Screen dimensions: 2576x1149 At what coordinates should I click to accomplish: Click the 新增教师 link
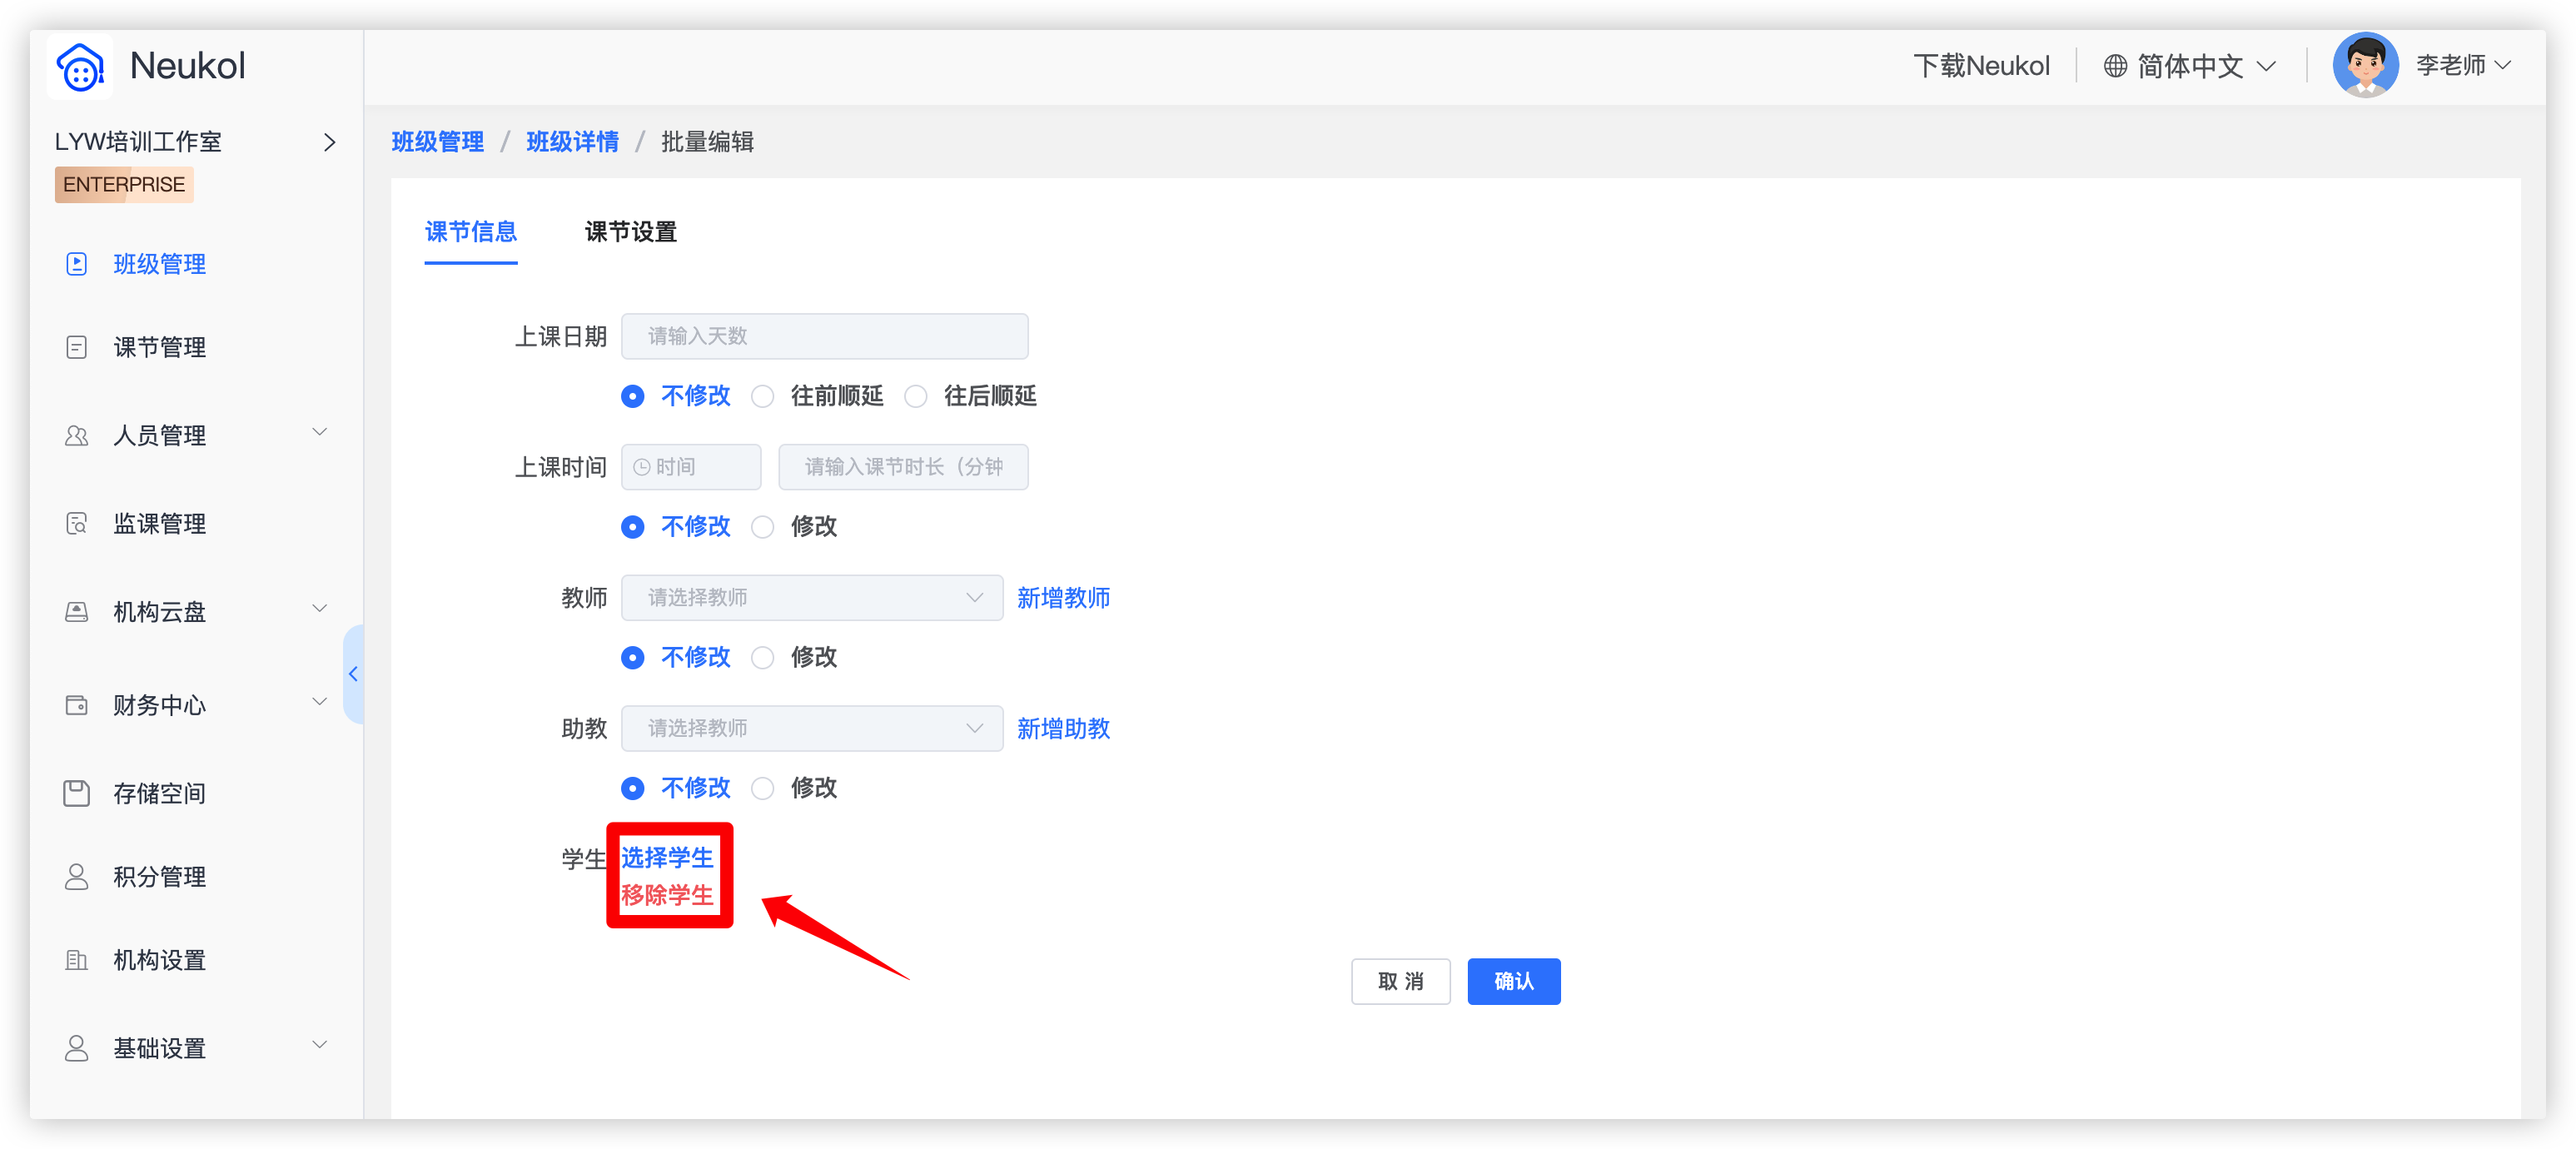click(1063, 598)
